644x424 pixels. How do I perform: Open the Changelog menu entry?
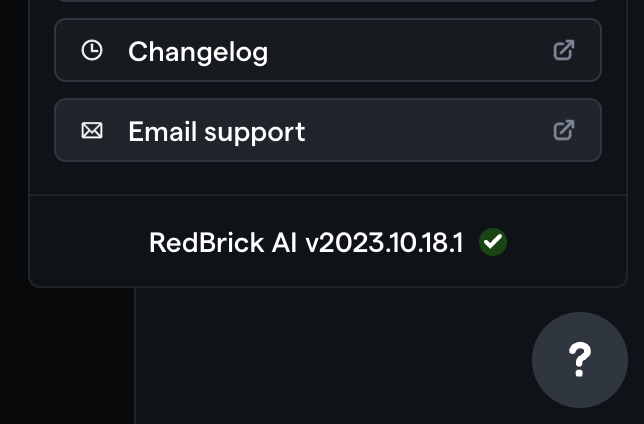(x=328, y=50)
